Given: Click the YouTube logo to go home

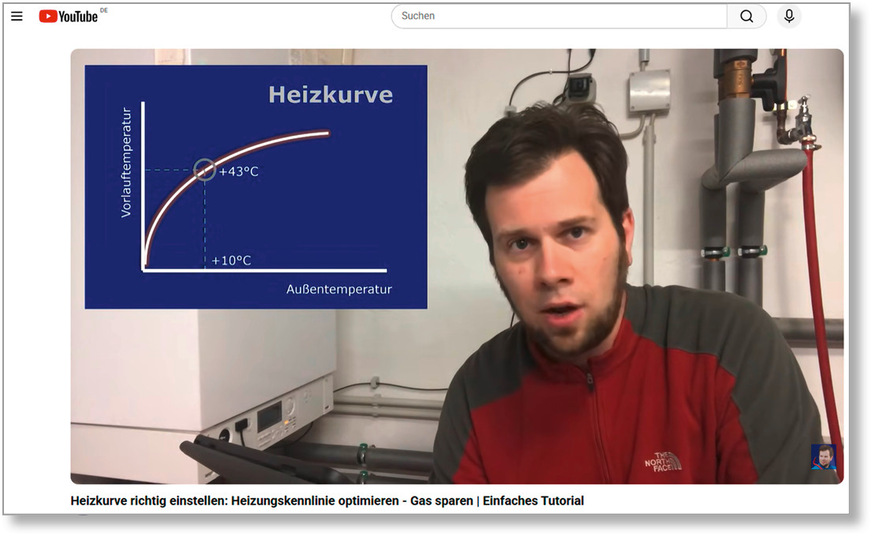Looking at the screenshot, I should [x=68, y=16].
